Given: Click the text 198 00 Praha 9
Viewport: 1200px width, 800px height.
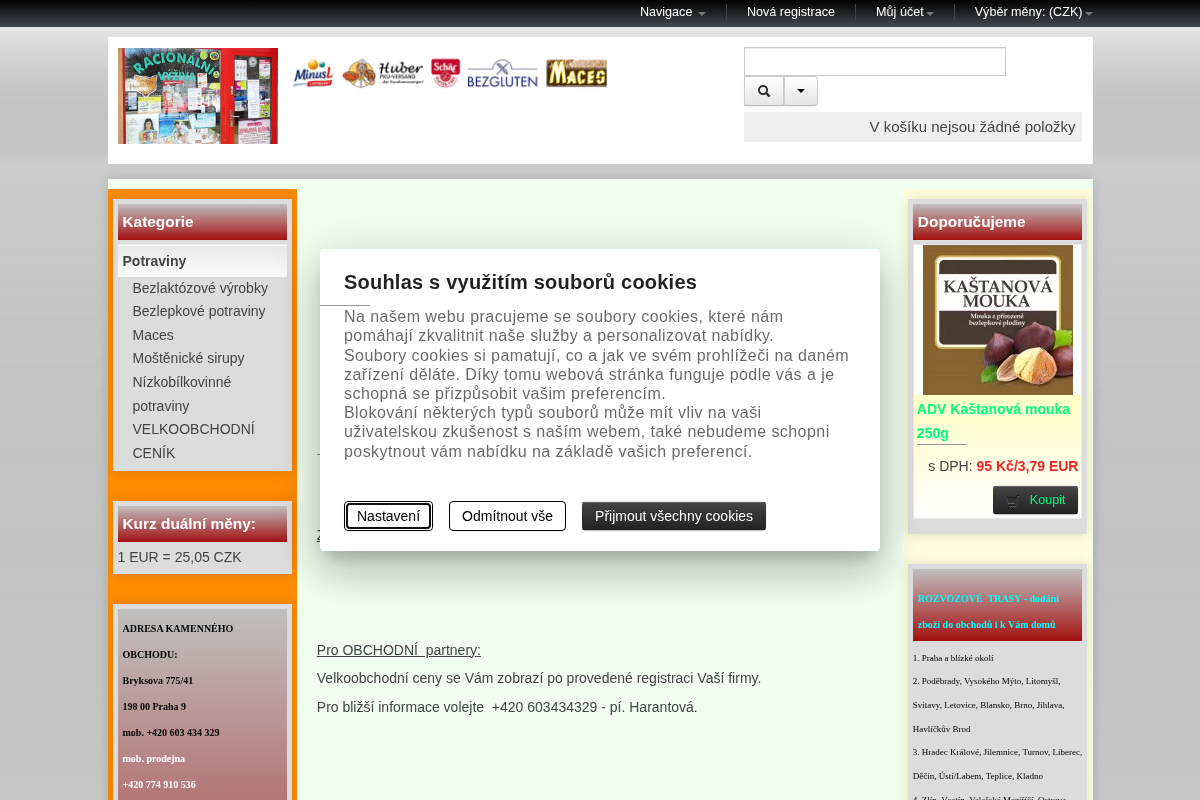Looking at the screenshot, I should click(154, 706).
